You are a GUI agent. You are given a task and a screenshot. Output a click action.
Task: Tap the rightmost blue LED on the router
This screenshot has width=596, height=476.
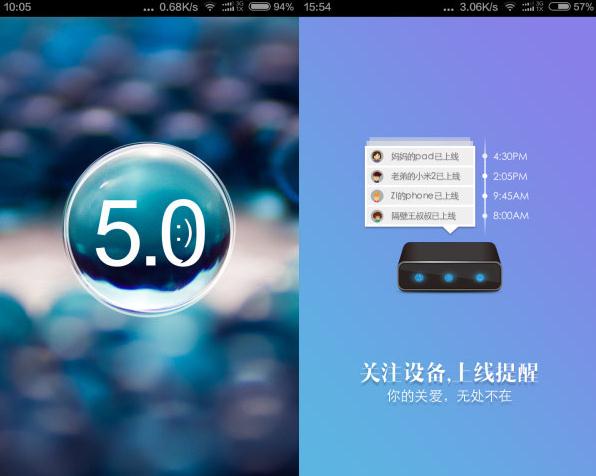480,277
